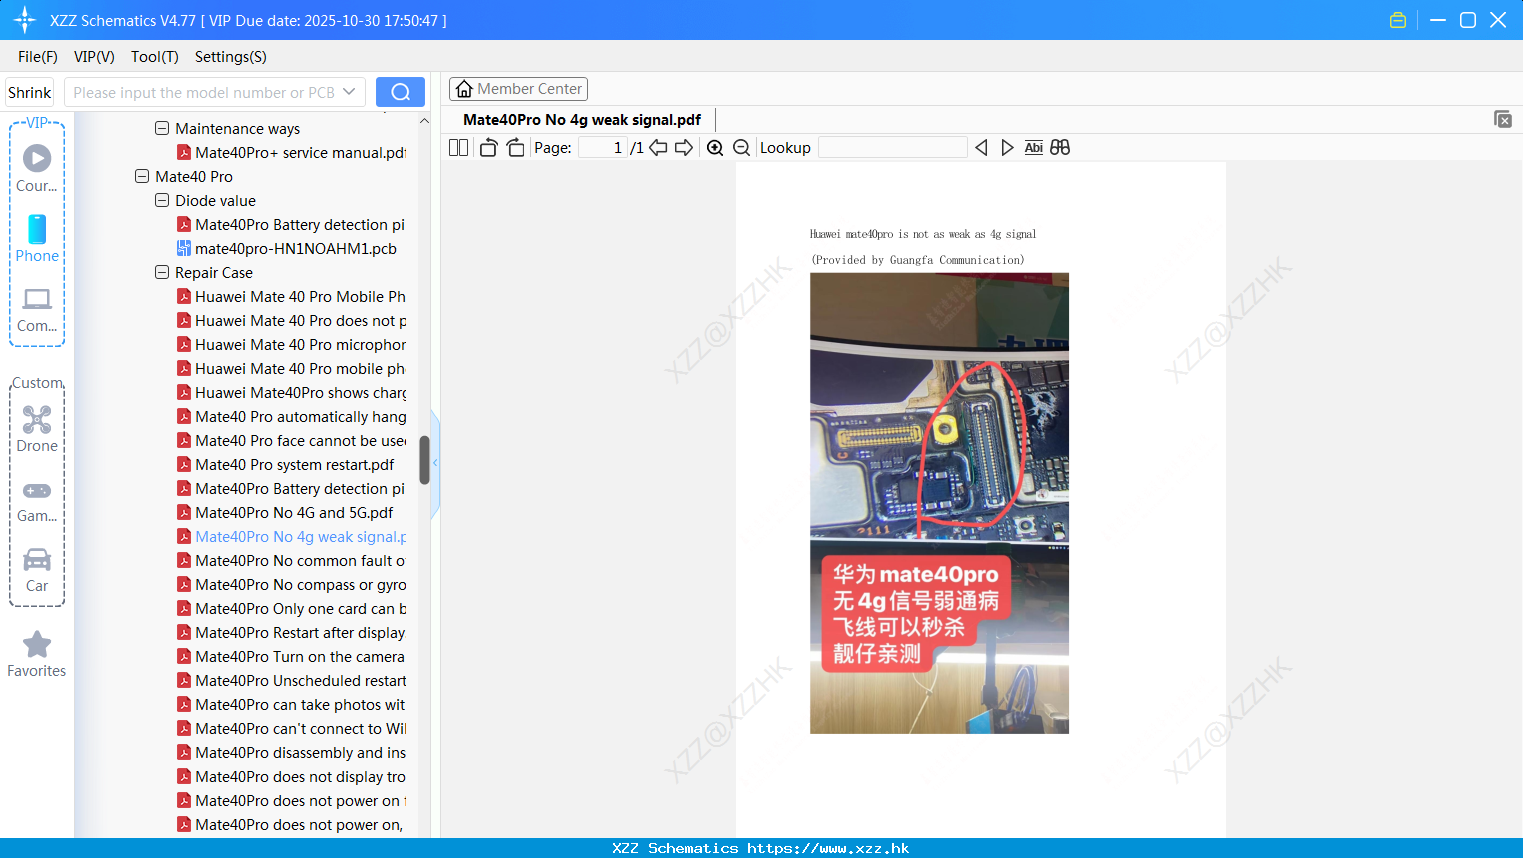Open the File(F) menu
The height and width of the screenshot is (858, 1523).
coord(38,57)
